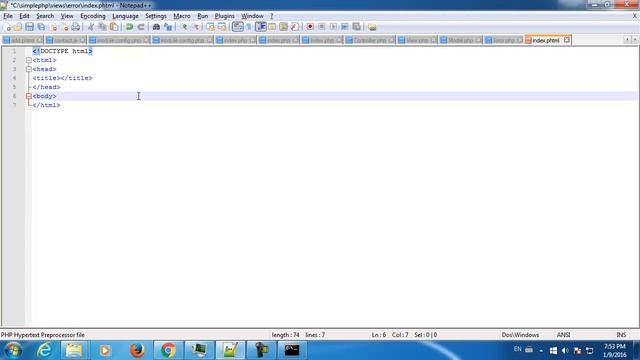Print the document using the printer icon
640x360 pixels.
tap(76, 27)
